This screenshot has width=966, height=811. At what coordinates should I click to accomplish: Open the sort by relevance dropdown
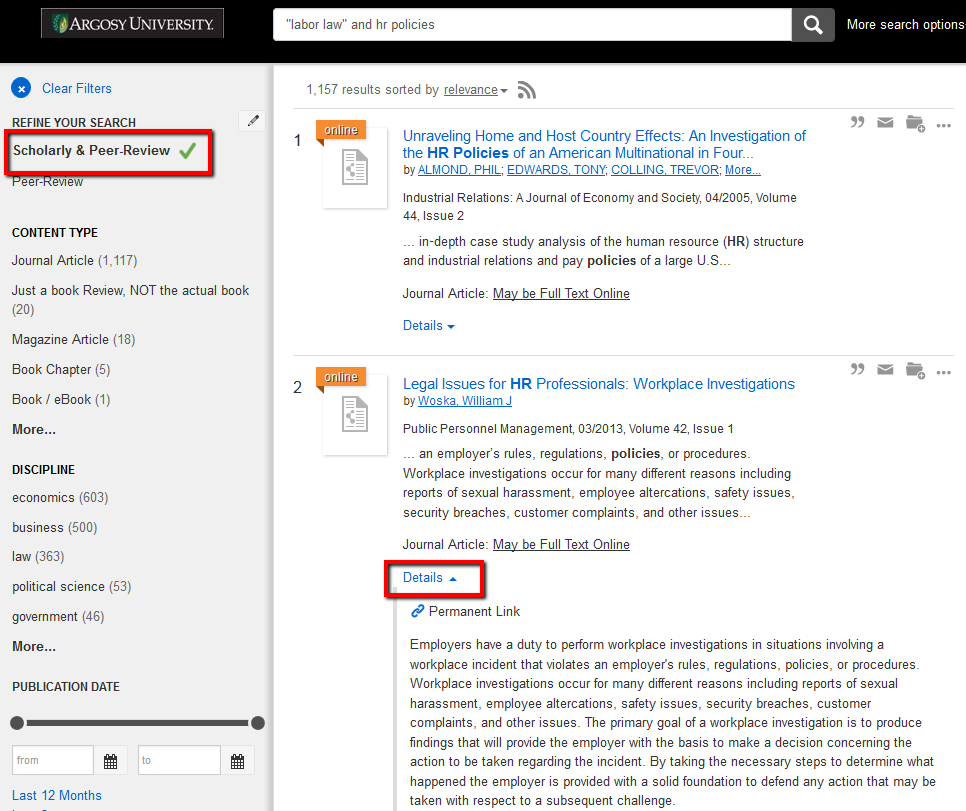476,90
